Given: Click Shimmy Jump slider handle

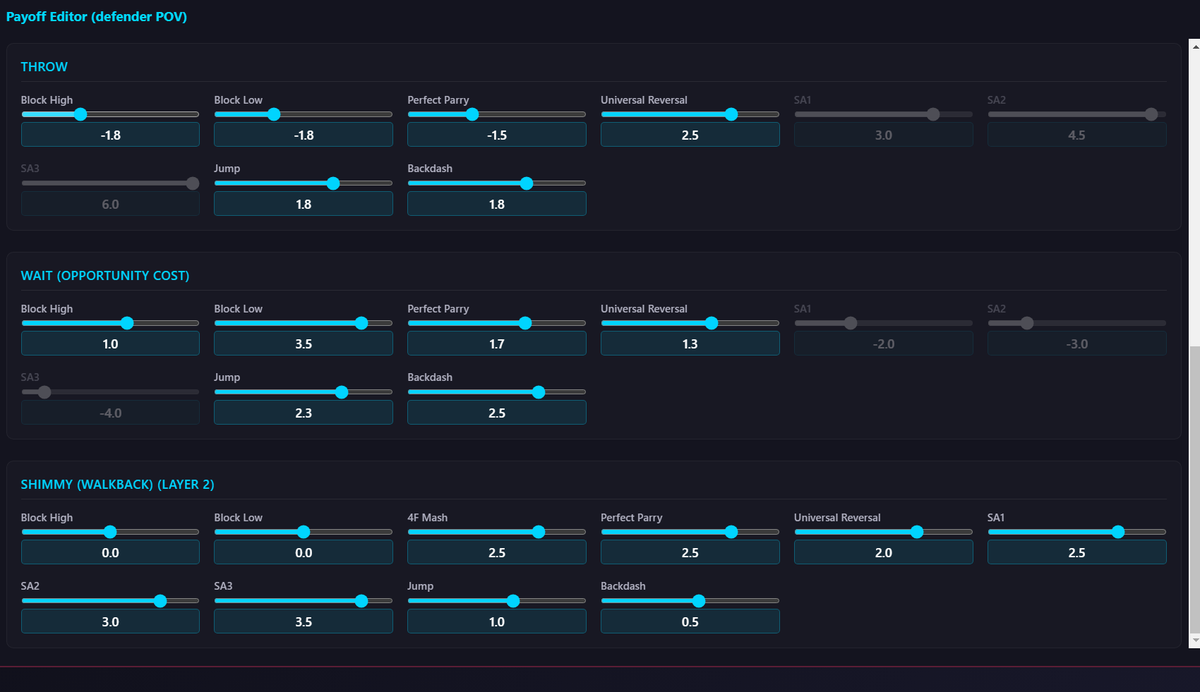Looking at the screenshot, I should (x=513, y=601).
